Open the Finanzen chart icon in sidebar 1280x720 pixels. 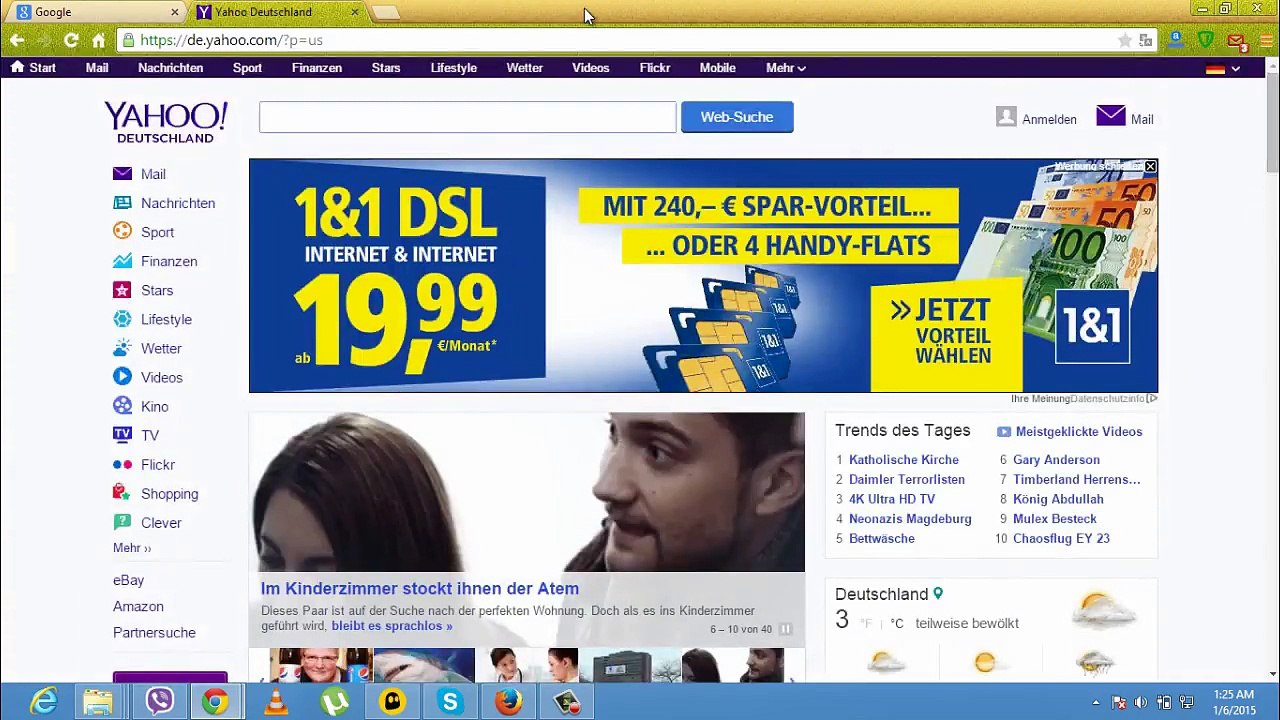pos(122,261)
